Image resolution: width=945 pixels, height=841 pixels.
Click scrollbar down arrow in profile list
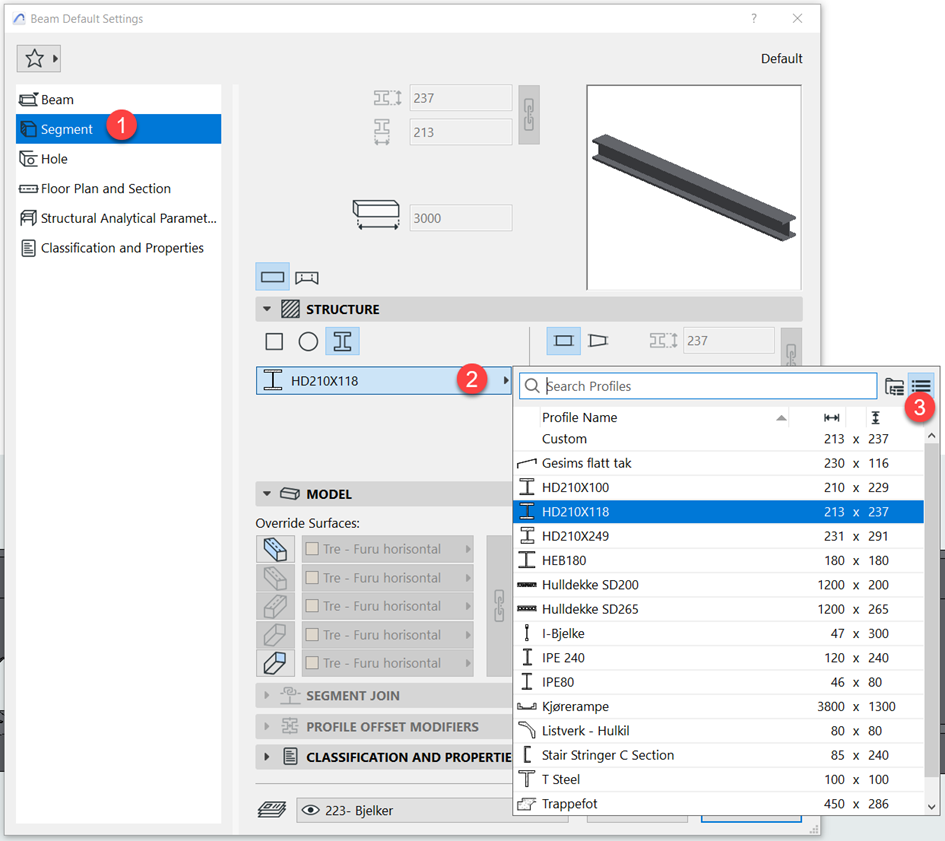coord(932,806)
